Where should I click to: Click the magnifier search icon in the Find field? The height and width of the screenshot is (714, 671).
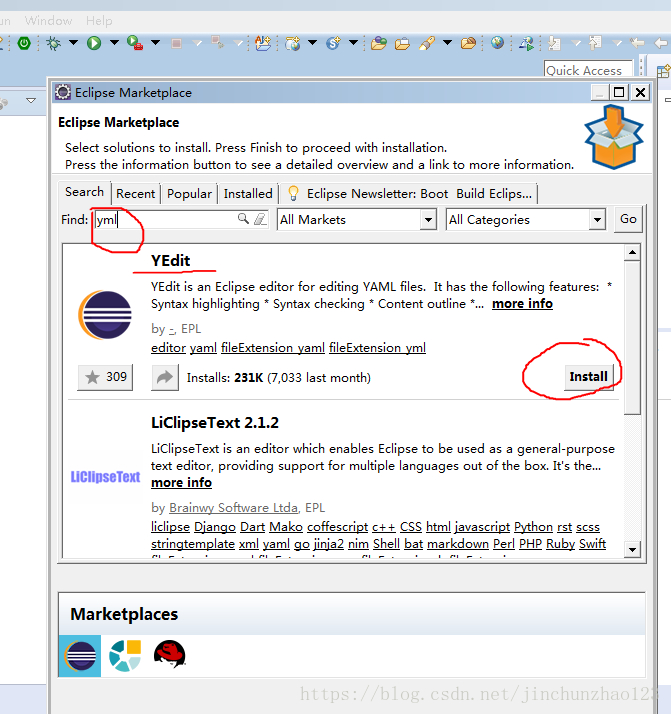point(244,219)
